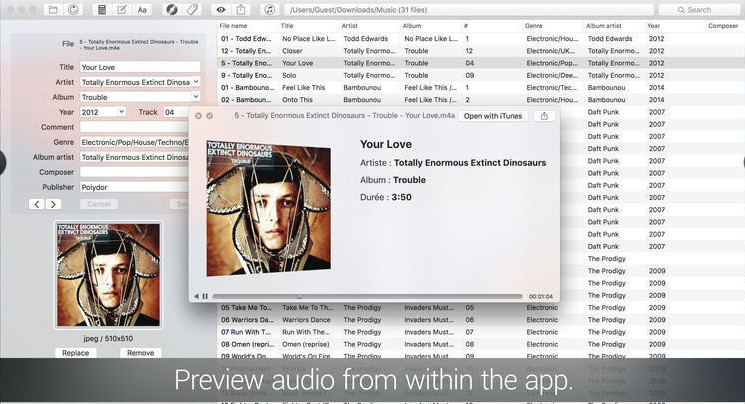Click the empty Comment field
Image resolution: width=745 pixels, height=404 pixels.
pos(134,127)
